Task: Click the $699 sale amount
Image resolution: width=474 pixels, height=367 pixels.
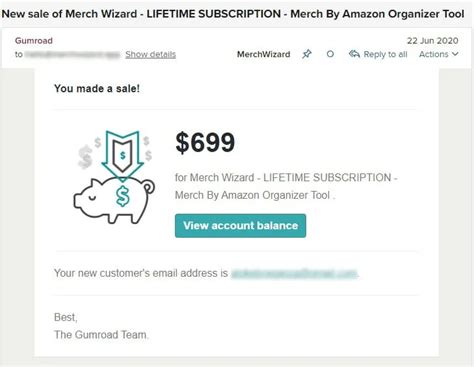Action: click(x=205, y=143)
